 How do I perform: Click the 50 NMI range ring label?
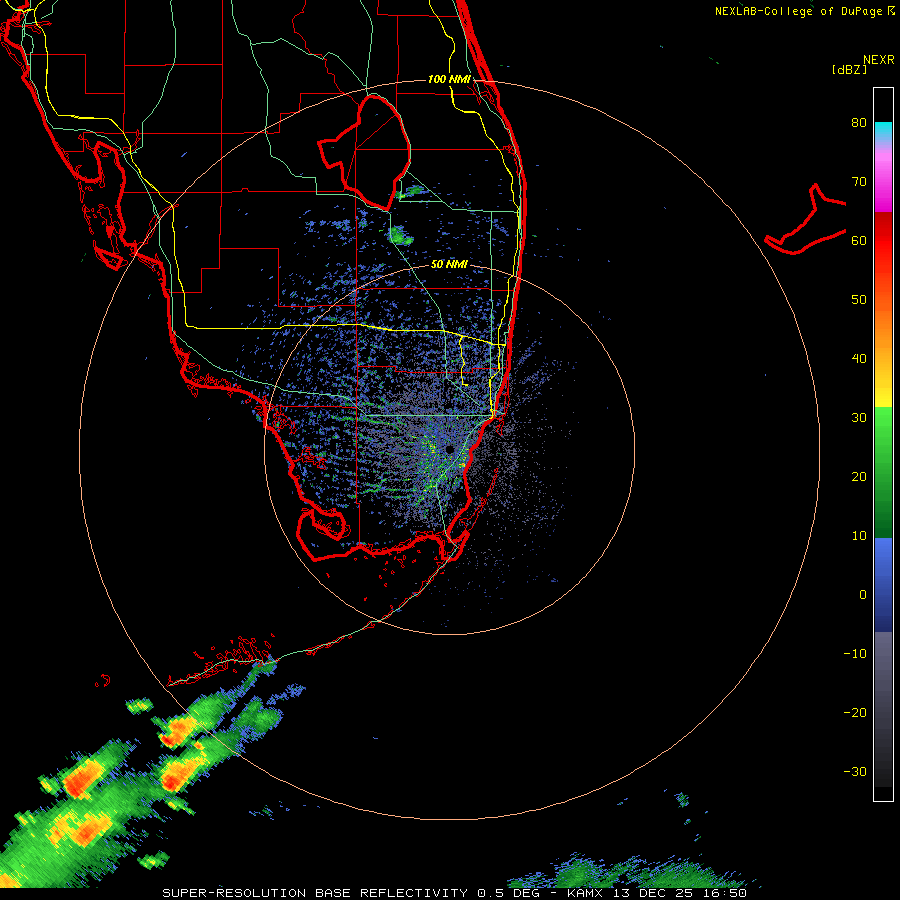click(449, 265)
